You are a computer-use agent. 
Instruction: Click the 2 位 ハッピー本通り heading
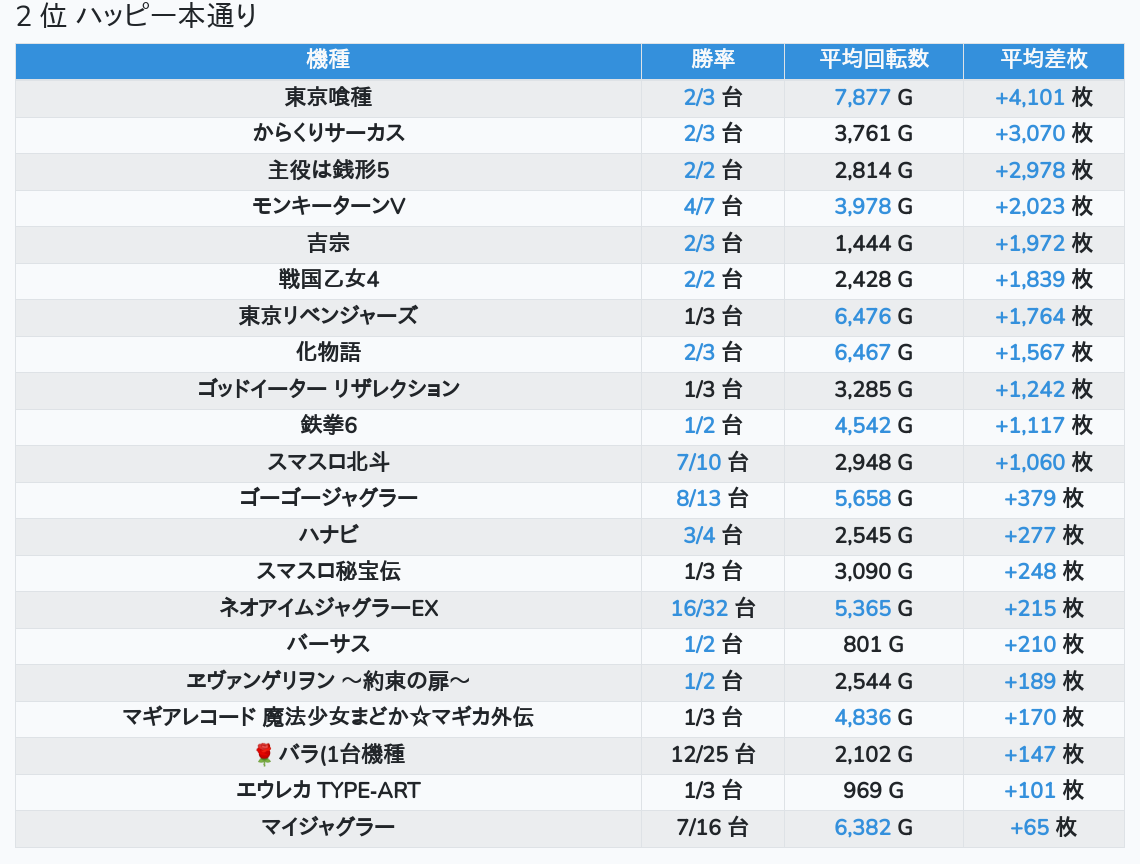point(137,17)
